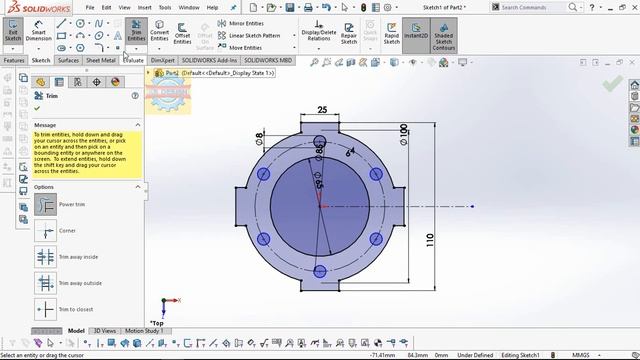Open the View menu
The height and width of the screenshot is (360, 640).
pos(124,7)
